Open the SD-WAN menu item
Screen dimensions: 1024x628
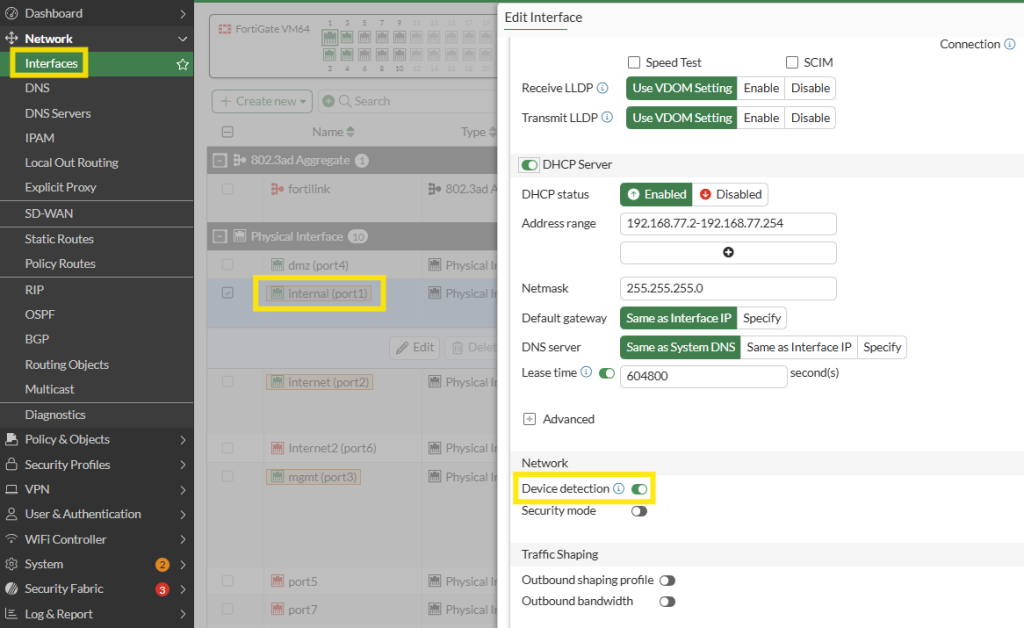point(49,213)
